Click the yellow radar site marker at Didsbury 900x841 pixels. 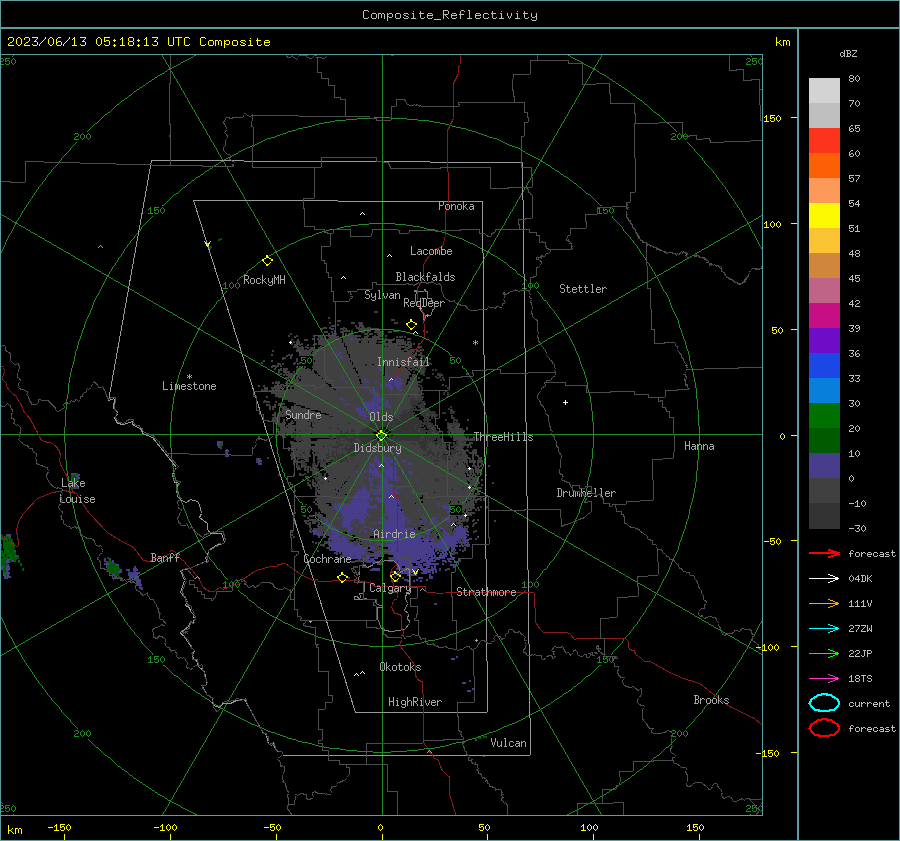click(x=381, y=435)
